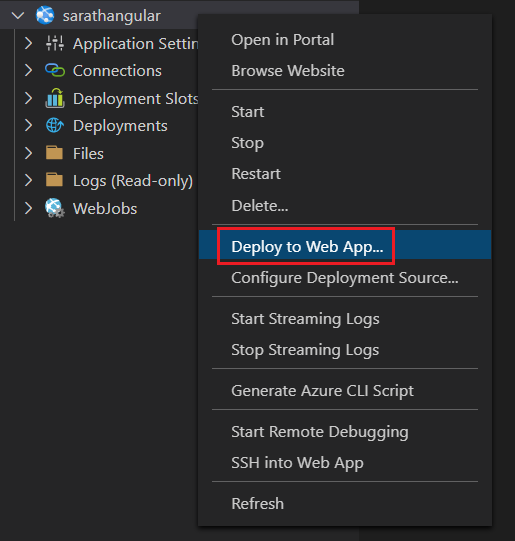
Task: Select the Connections label
Action: point(117,71)
